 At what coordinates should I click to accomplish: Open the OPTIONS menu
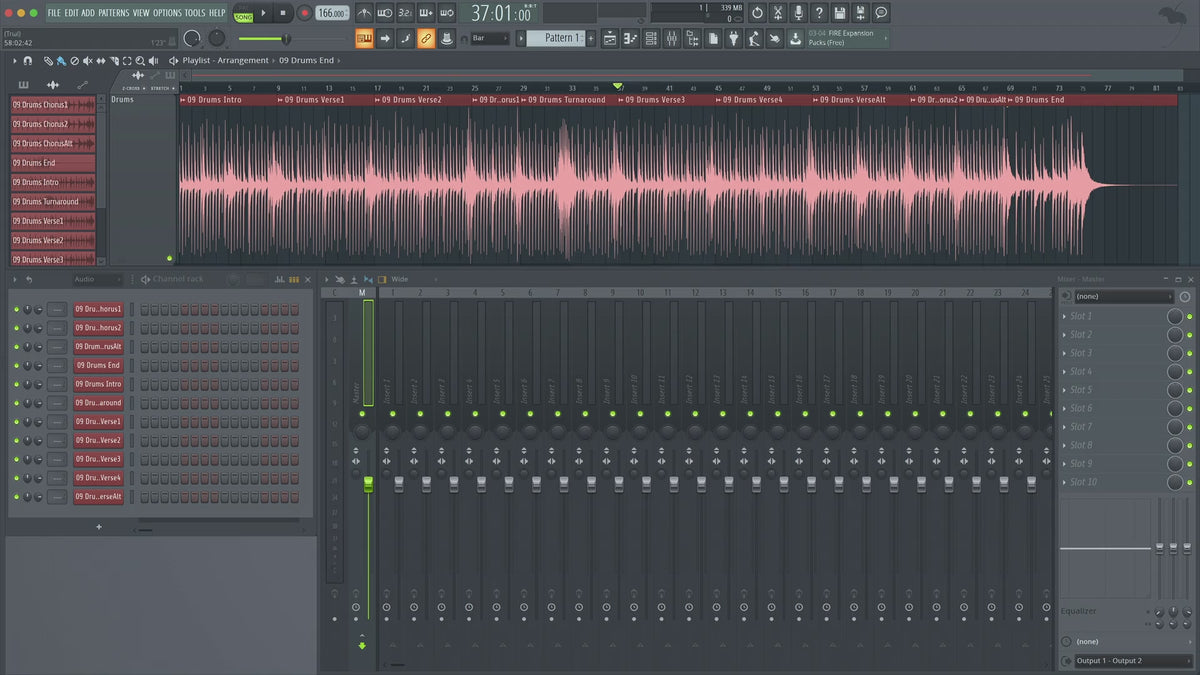[x=167, y=13]
